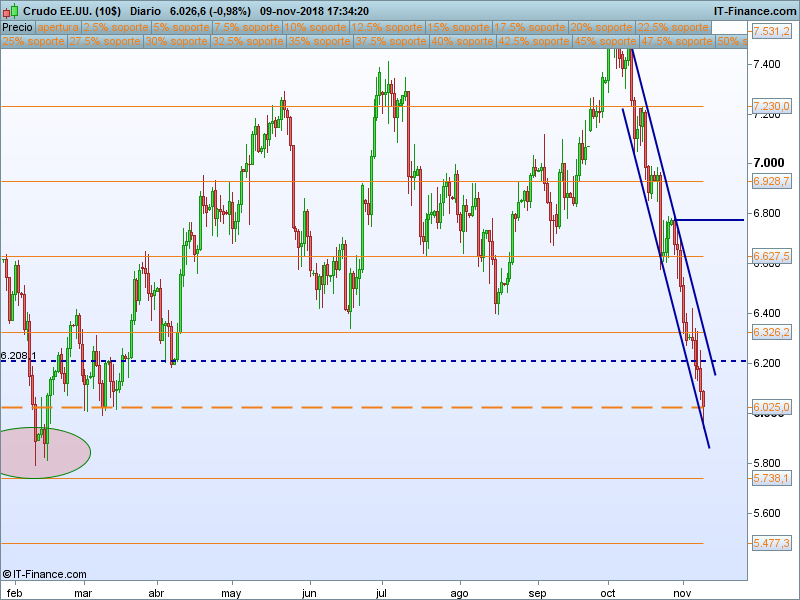The width and height of the screenshot is (800, 600).
Task: Click the sep label on time axis
Action: point(537,593)
